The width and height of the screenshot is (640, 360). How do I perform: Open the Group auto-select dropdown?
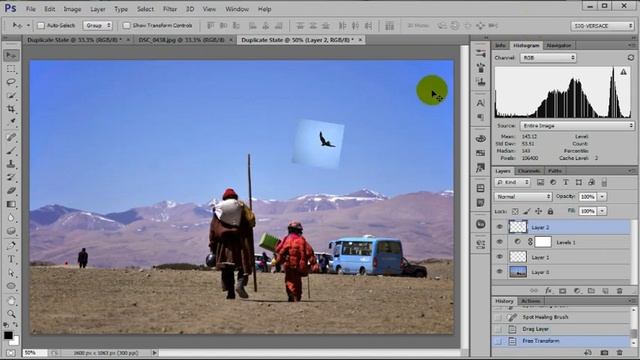pyautogui.click(x=98, y=25)
